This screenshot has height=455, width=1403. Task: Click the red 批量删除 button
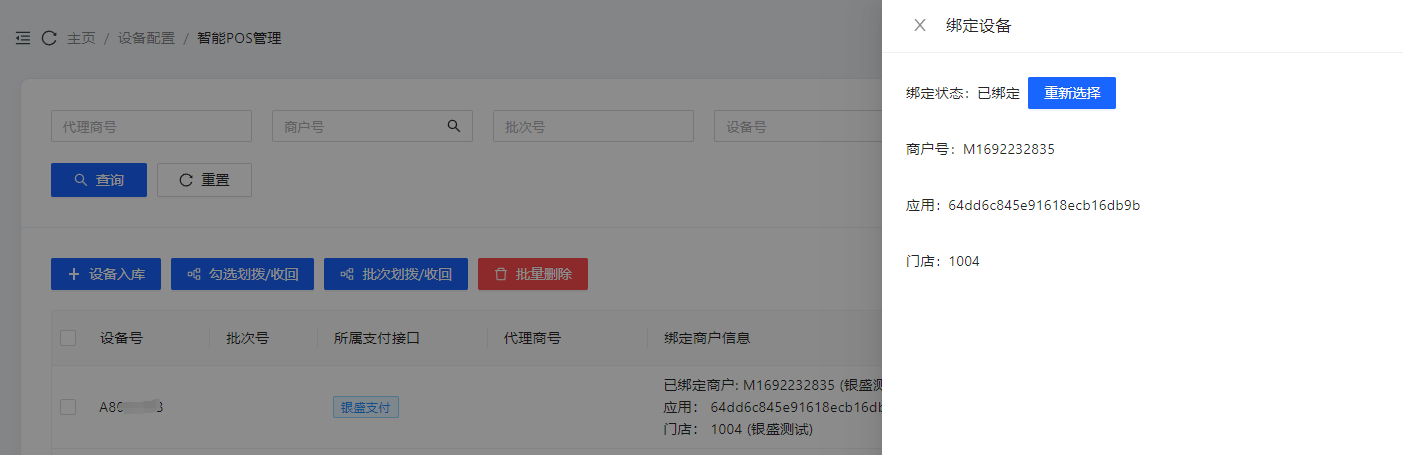[x=533, y=274]
